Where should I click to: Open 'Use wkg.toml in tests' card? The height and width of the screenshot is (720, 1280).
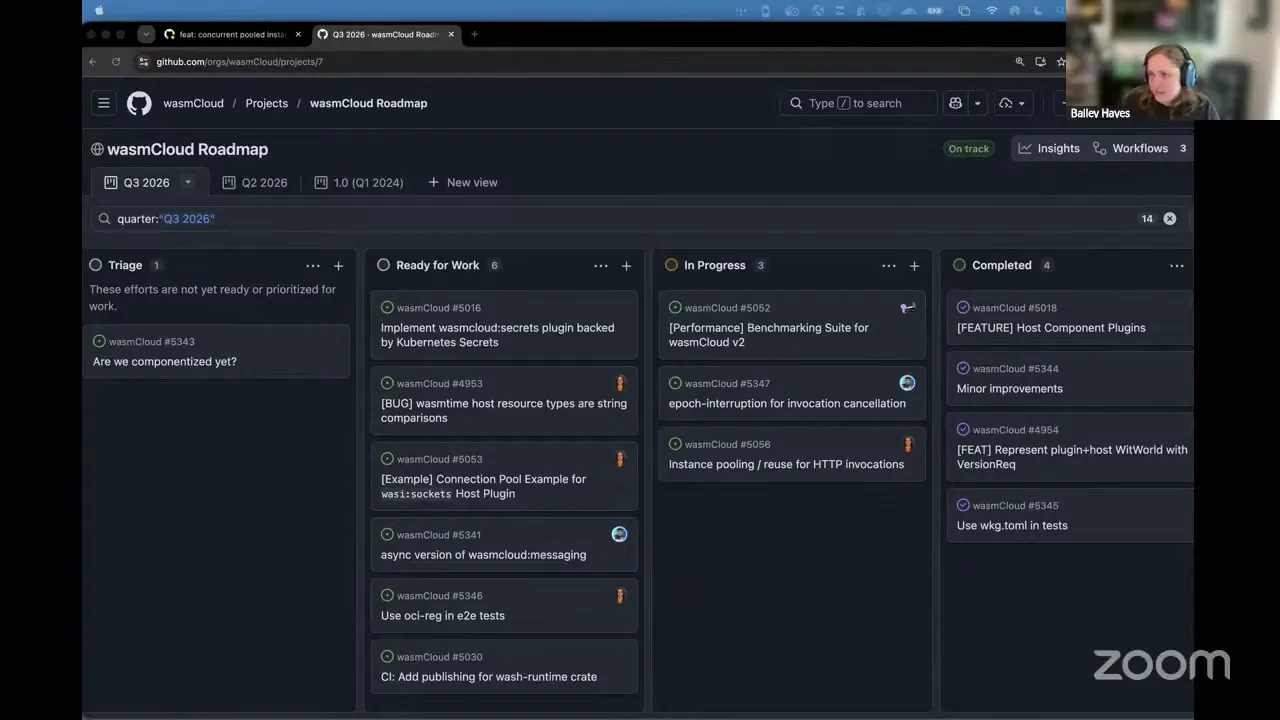click(x=1012, y=526)
